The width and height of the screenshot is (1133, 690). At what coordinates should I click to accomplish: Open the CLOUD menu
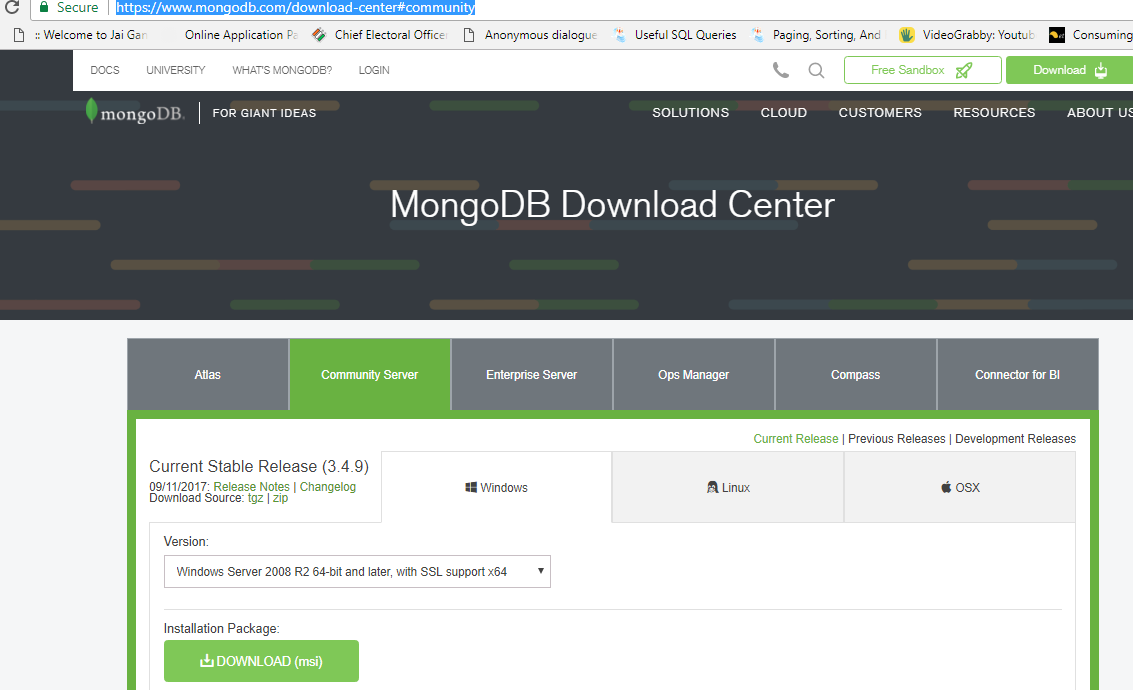pos(783,113)
